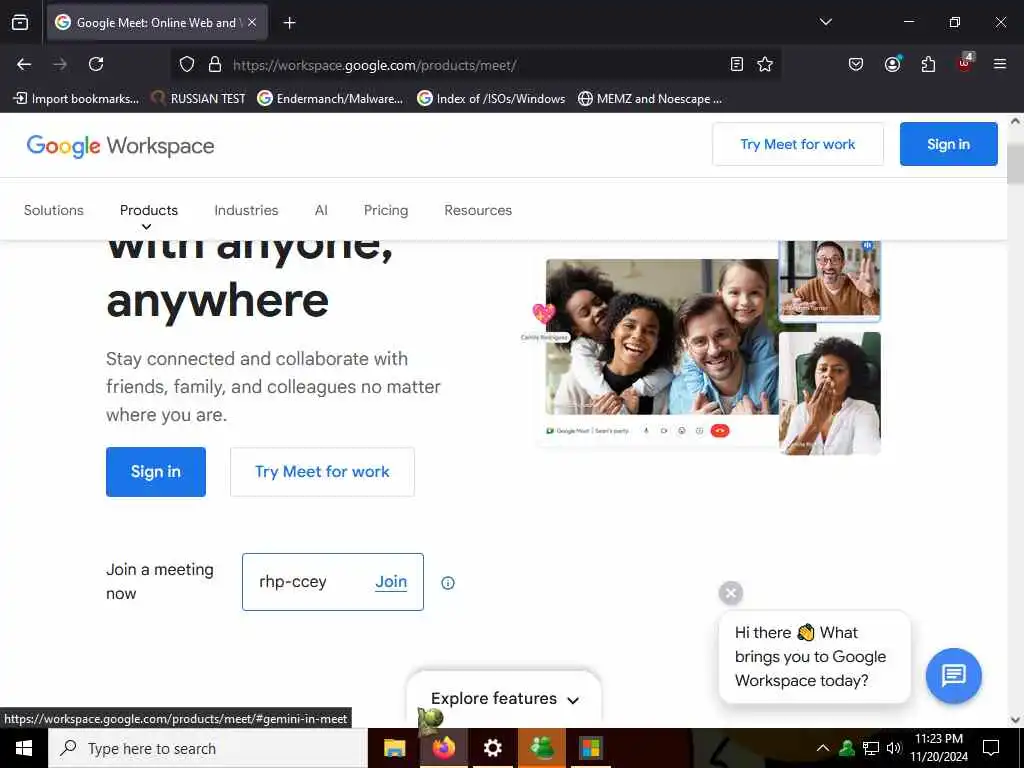Screen dimensions: 1024x768
Task: Click the blue Sign in button below the headline
Action: [156, 472]
